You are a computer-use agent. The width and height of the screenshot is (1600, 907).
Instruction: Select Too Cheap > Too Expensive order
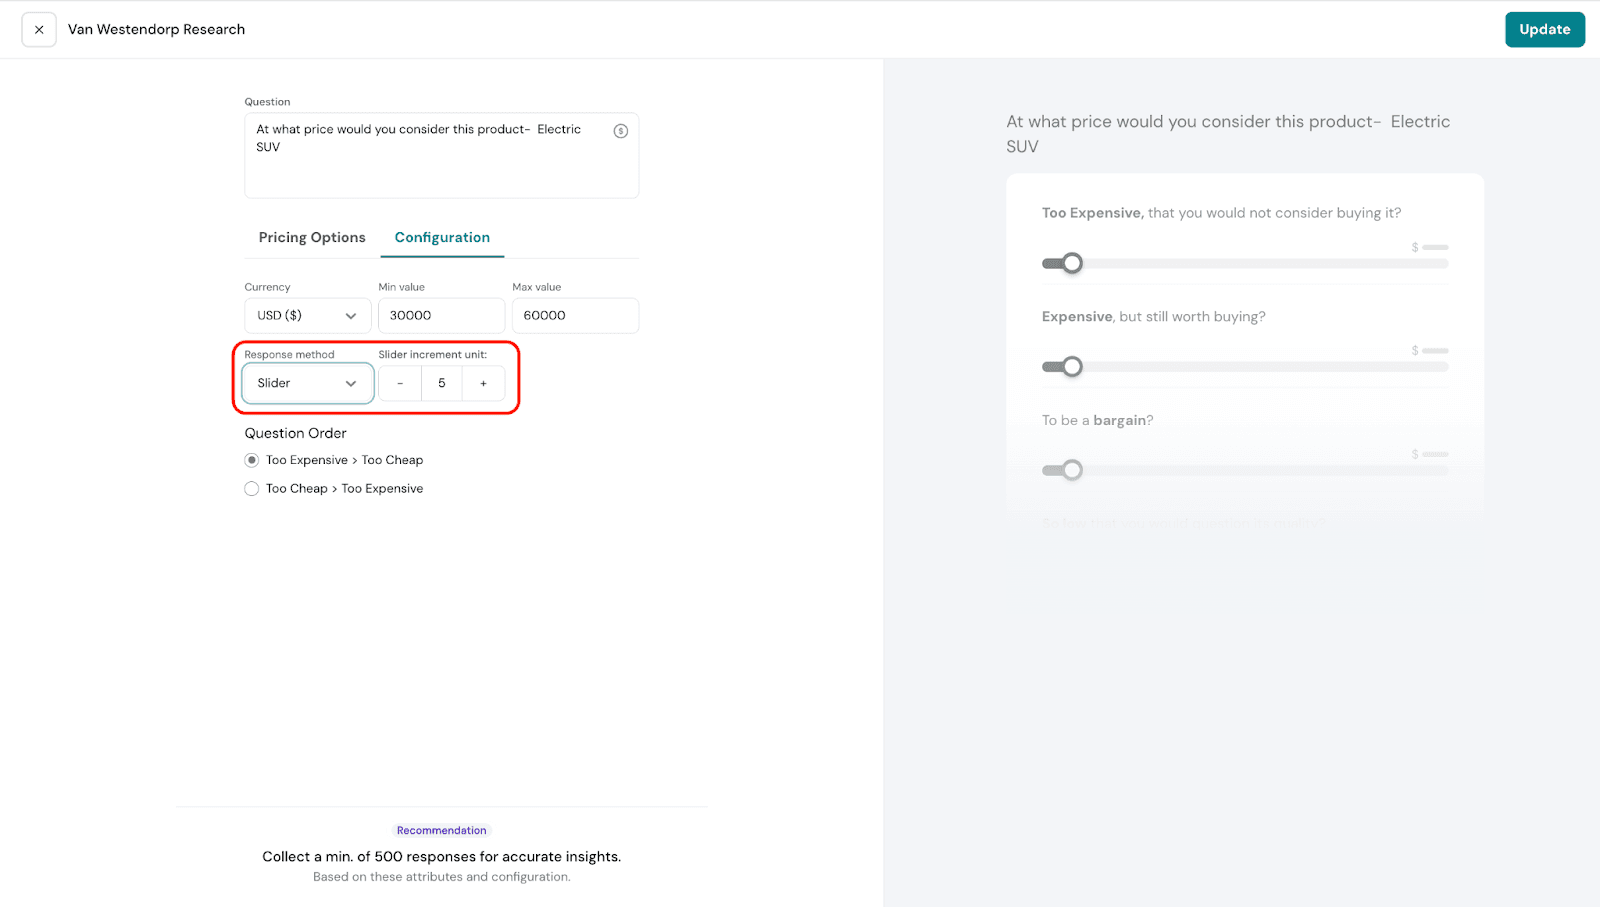(252, 489)
